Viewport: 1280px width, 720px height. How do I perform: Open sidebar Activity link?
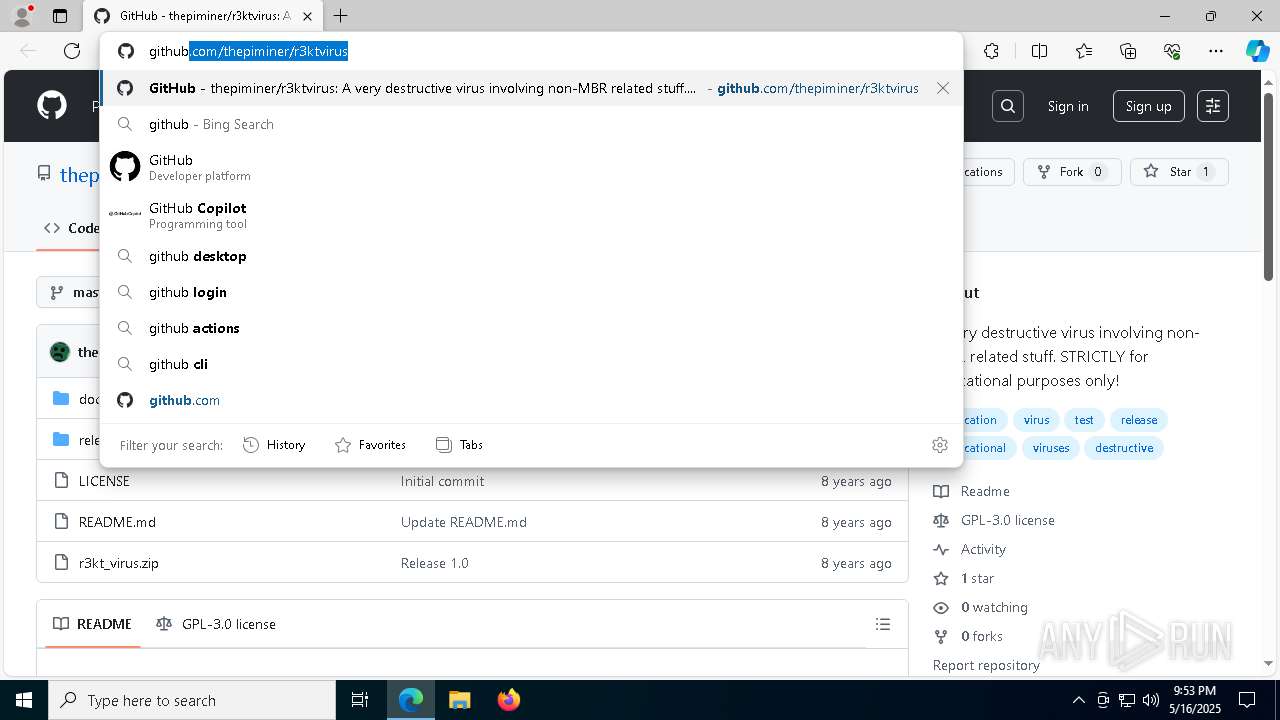point(970,549)
